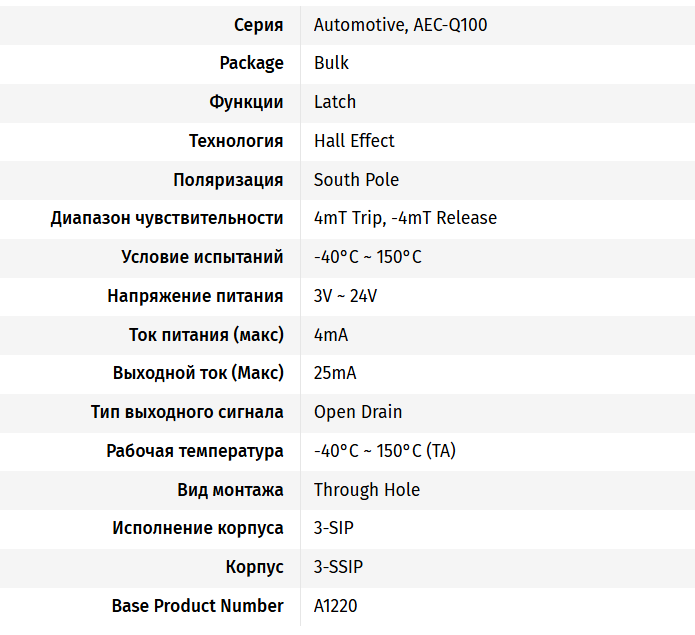Select the '-40°C ~ 150°C (TA)' value
695x635 pixels.
click(x=385, y=451)
